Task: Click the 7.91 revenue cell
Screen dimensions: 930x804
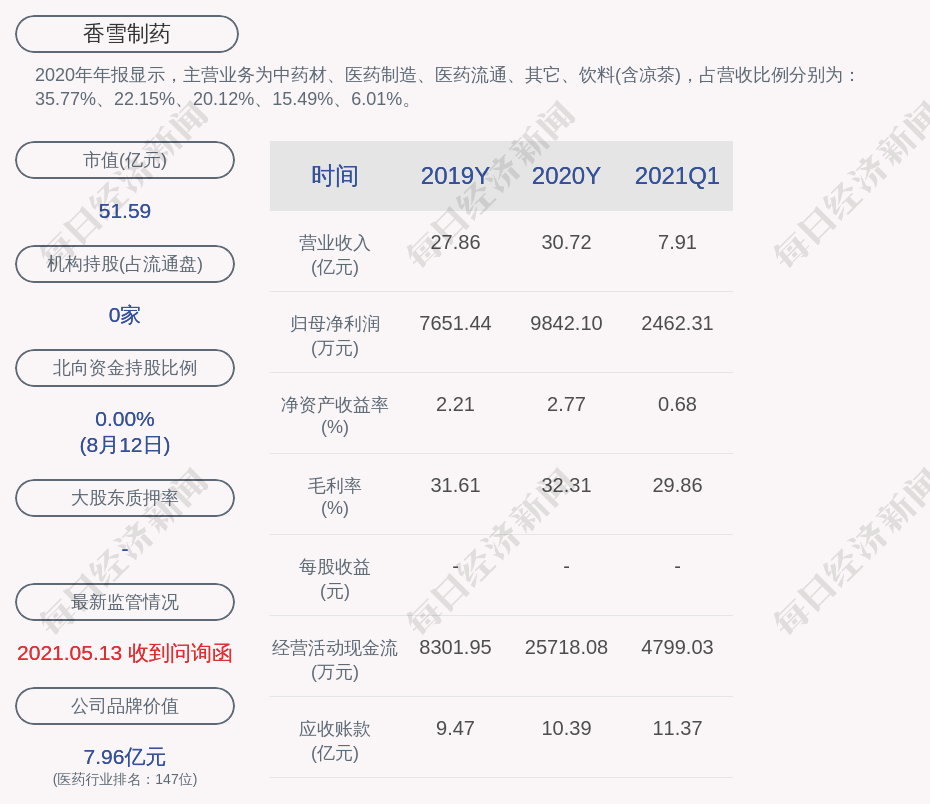Action: (677, 243)
